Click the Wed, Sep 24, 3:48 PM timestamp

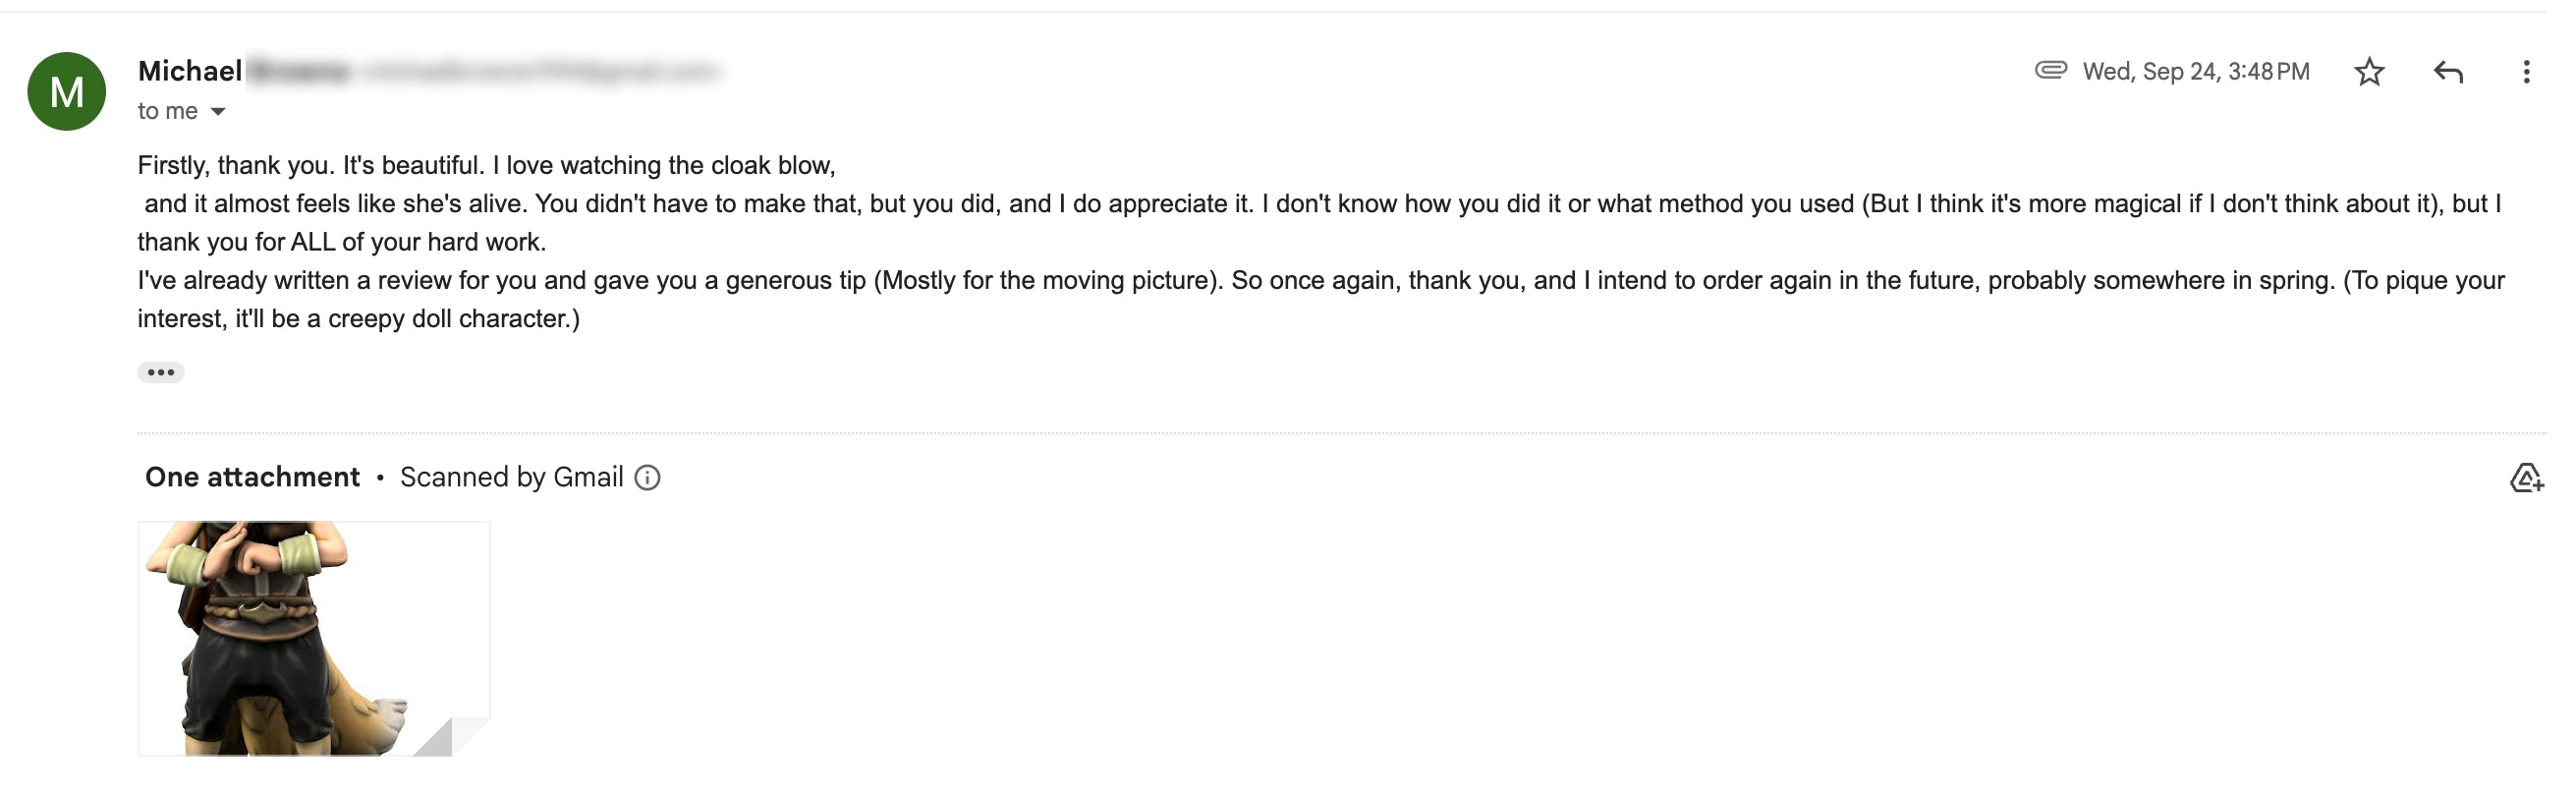click(2195, 72)
